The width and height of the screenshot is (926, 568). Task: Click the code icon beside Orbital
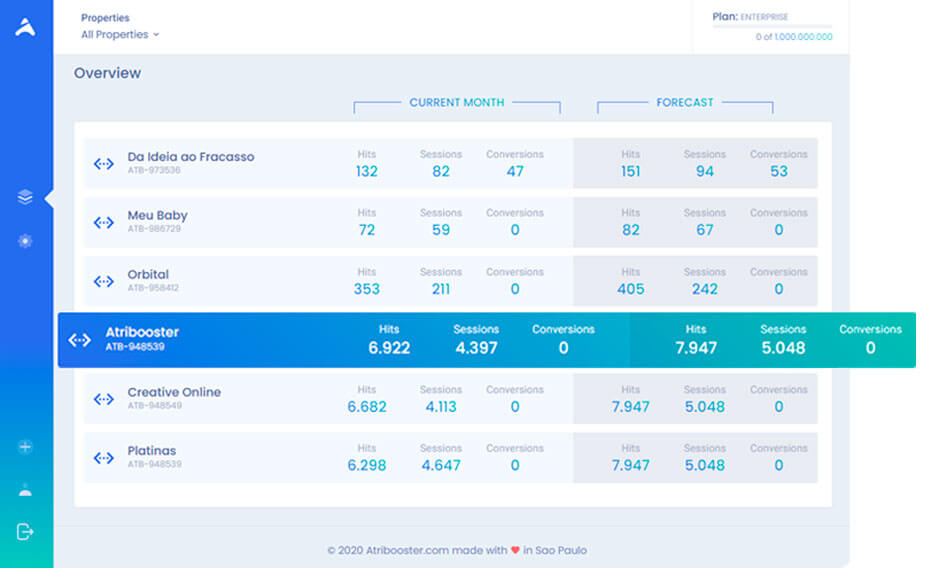pos(104,281)
